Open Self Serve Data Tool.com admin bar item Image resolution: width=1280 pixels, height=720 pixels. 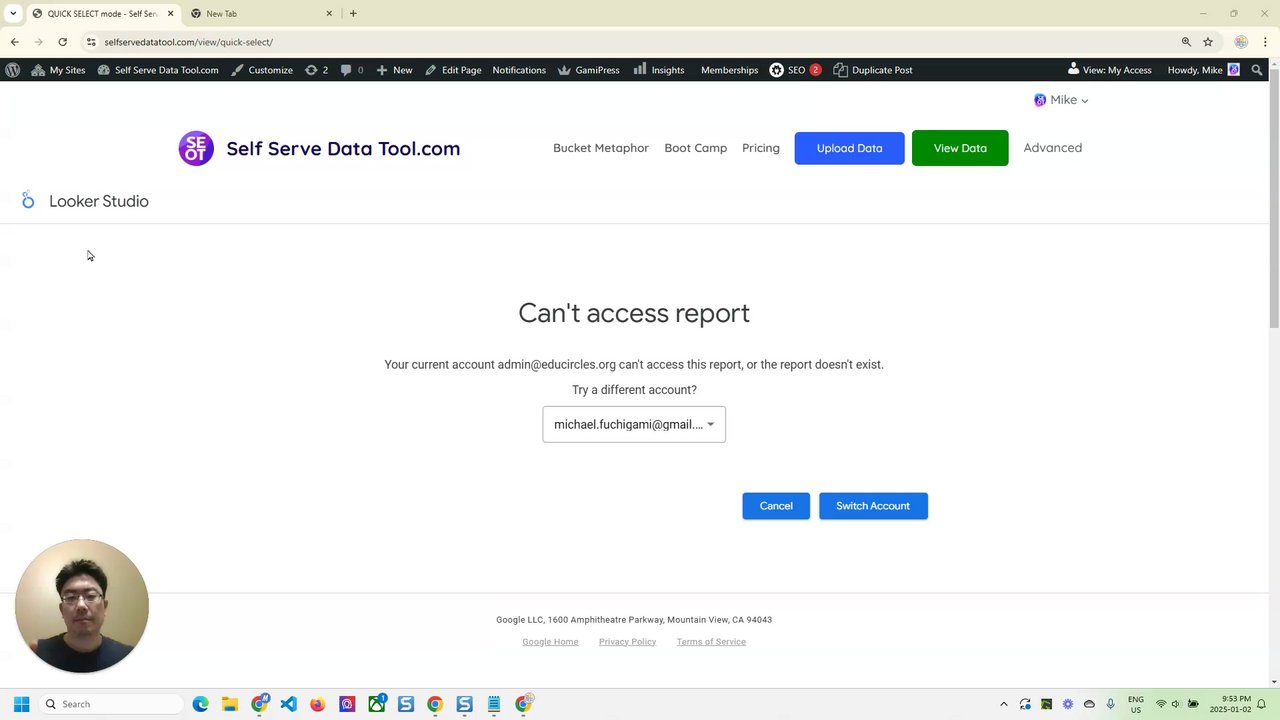tap(158, 70)
